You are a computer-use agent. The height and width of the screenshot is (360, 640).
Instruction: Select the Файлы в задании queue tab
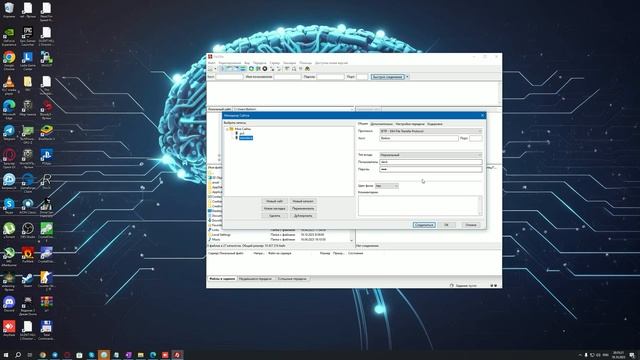point(222,279)
